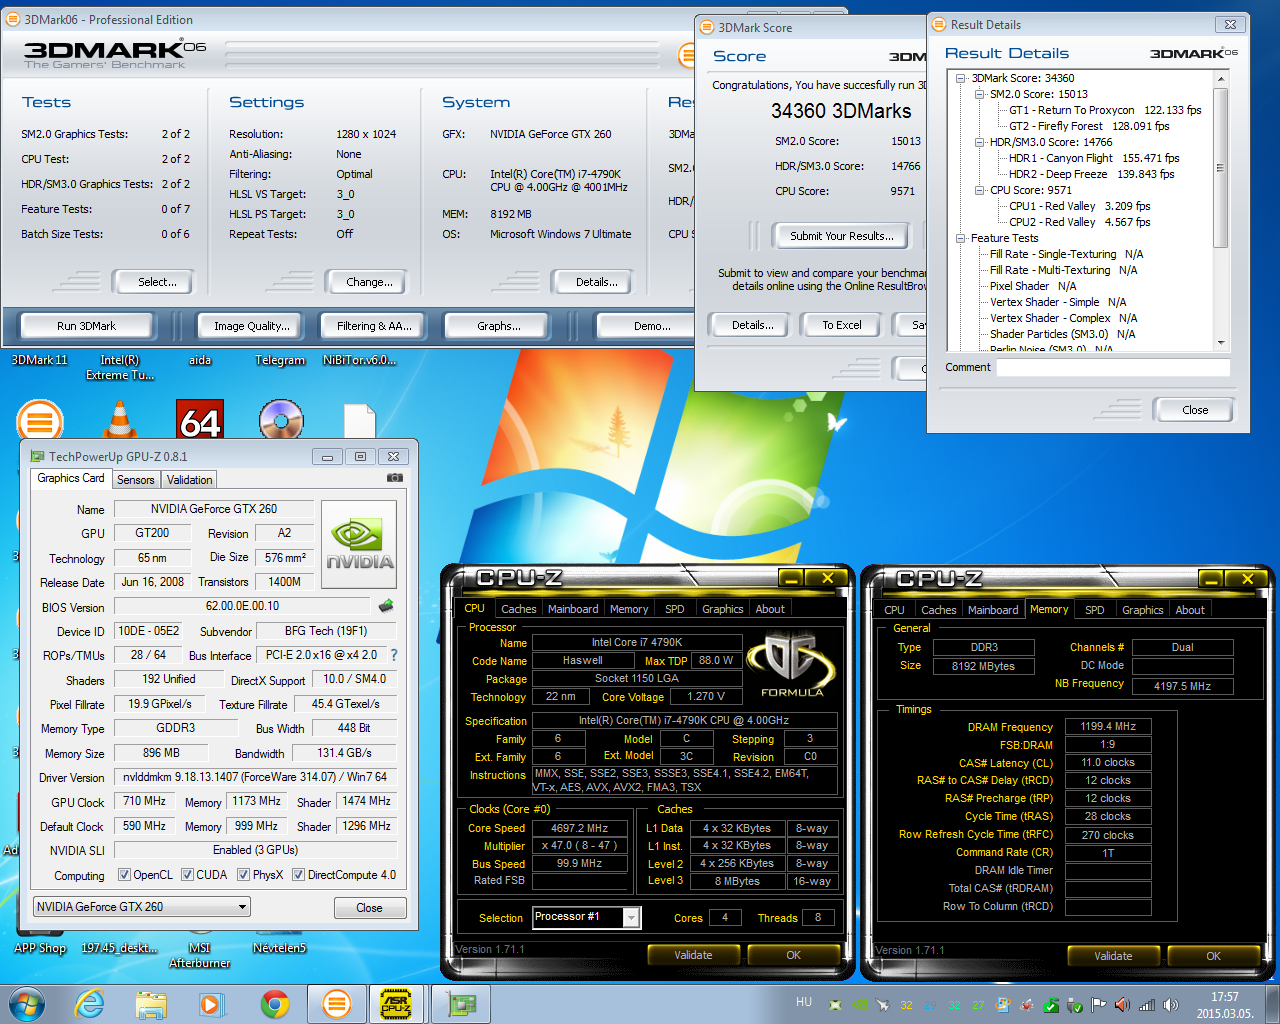Switch to GPU-Z taskbar button
Viewport: 1280px width, 1024px height.
[461, 1004]
